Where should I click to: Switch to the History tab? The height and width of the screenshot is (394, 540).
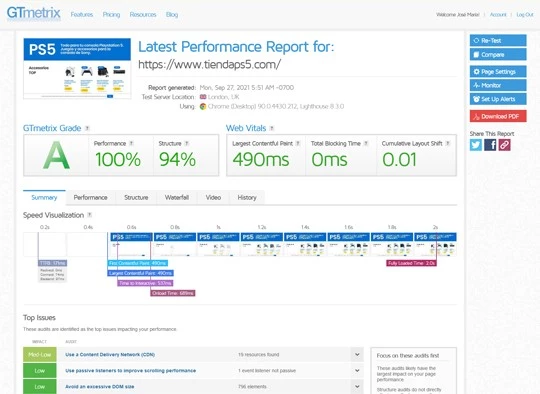pos(247,197)
